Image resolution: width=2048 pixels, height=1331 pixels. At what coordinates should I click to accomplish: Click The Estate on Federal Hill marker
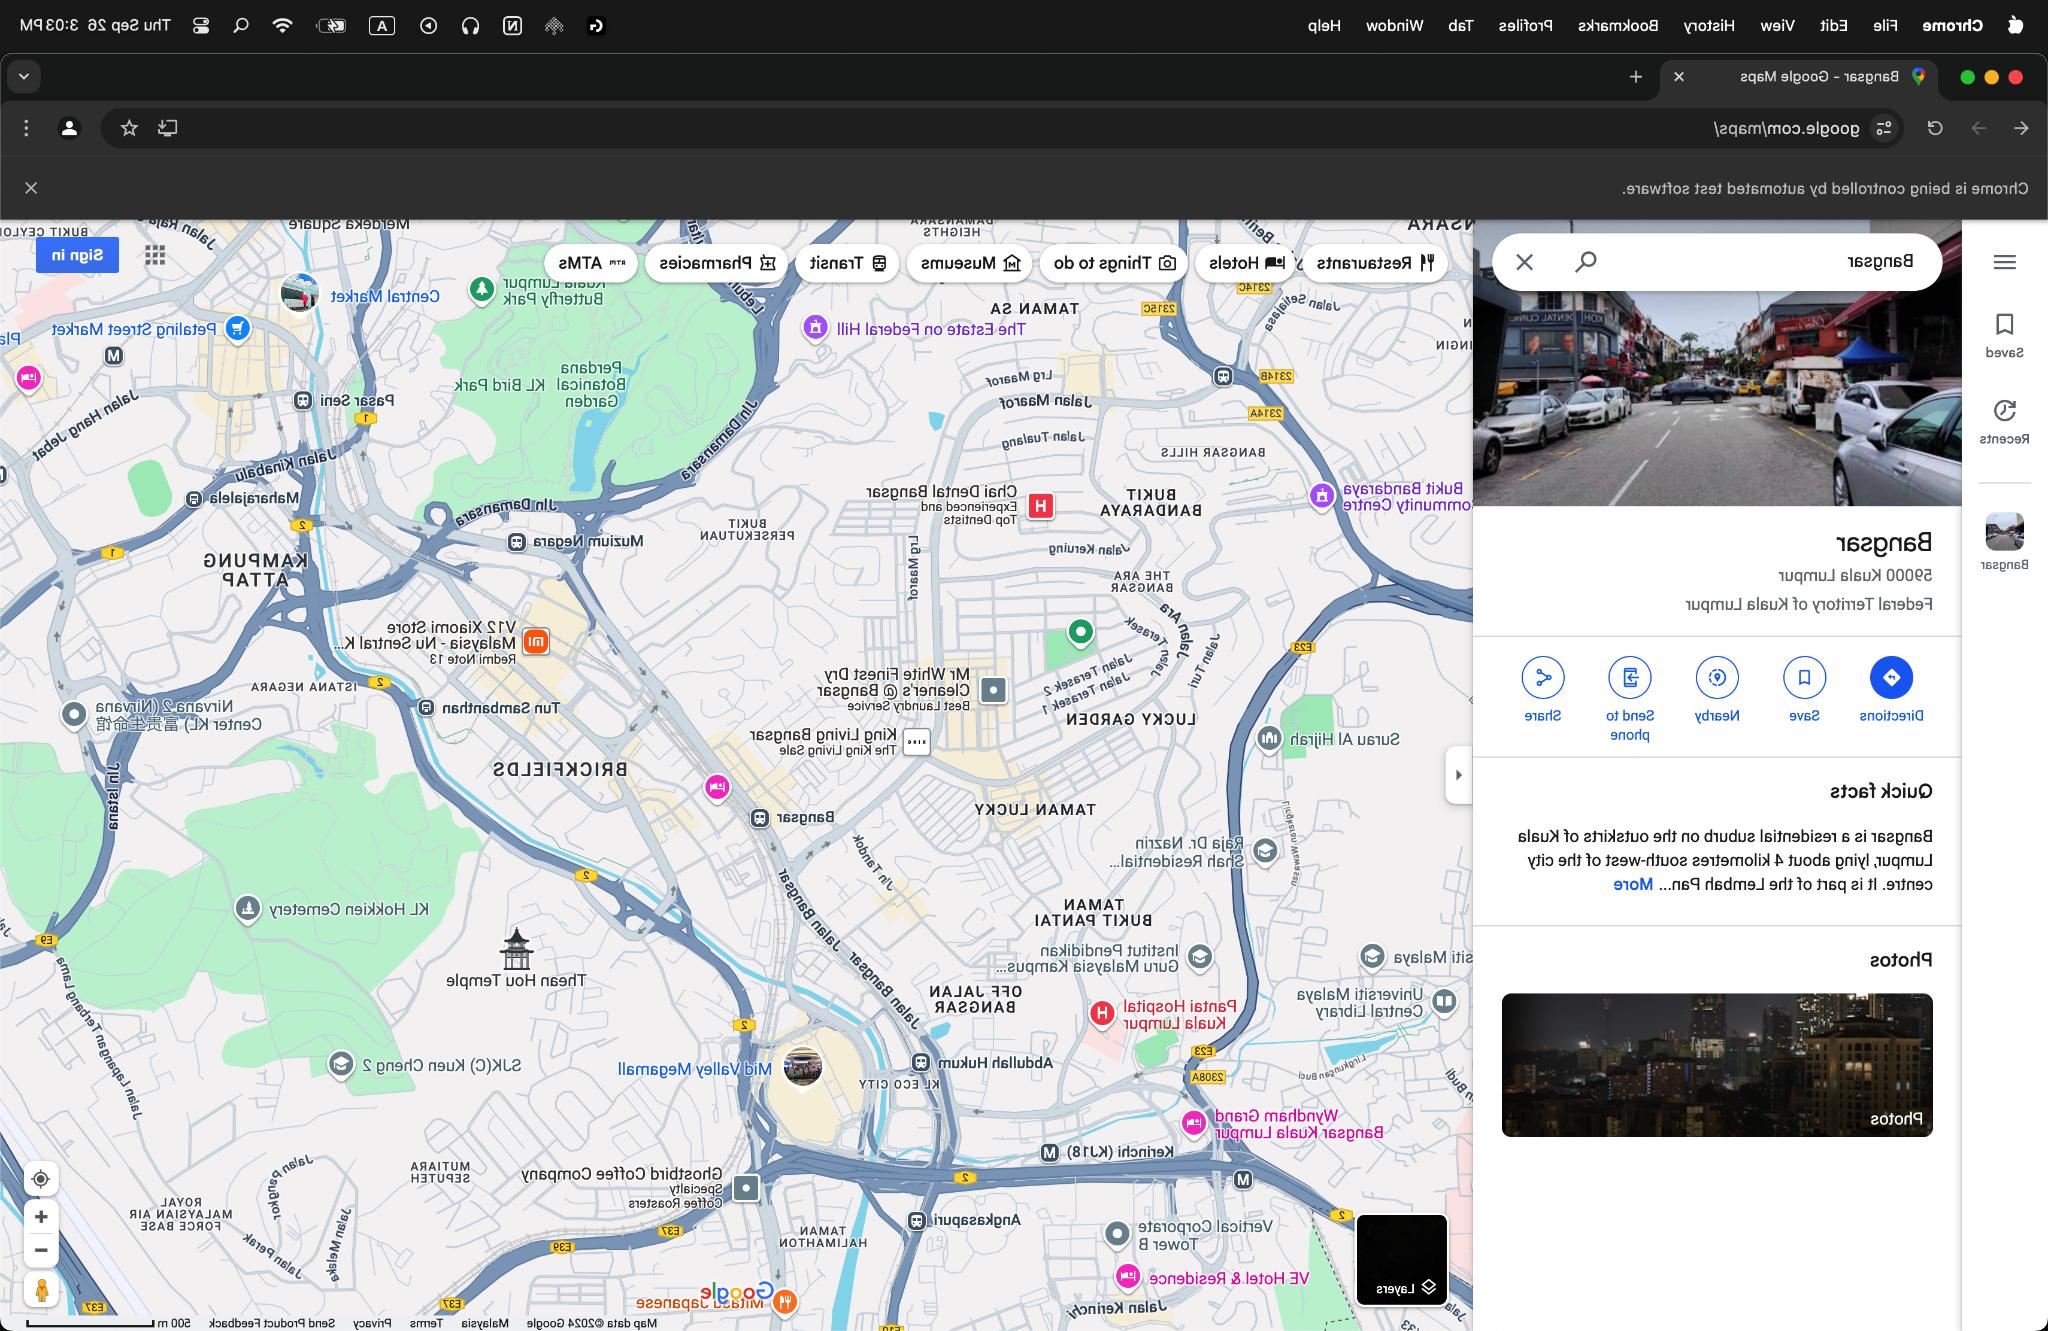pos(815,327)
